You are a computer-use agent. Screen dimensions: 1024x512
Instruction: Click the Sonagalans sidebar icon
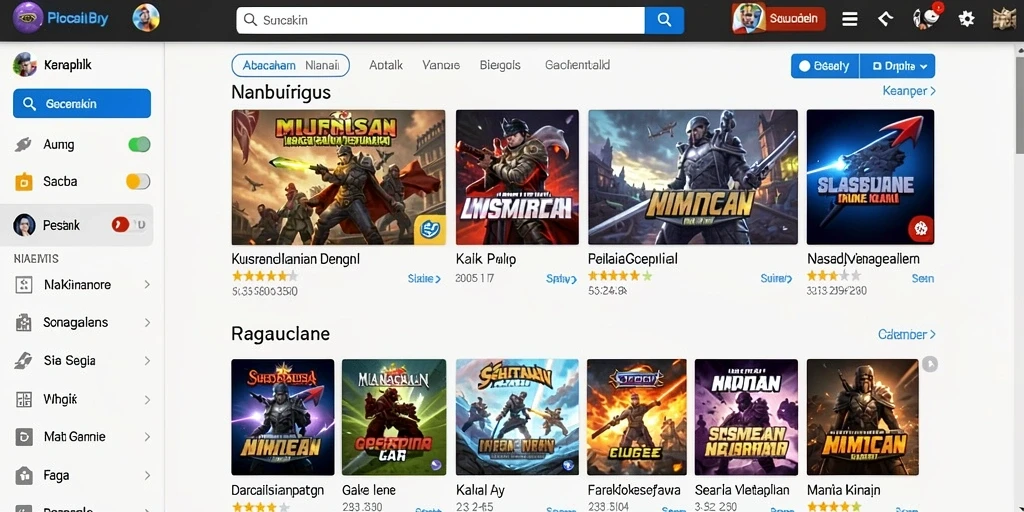(24, 323)
